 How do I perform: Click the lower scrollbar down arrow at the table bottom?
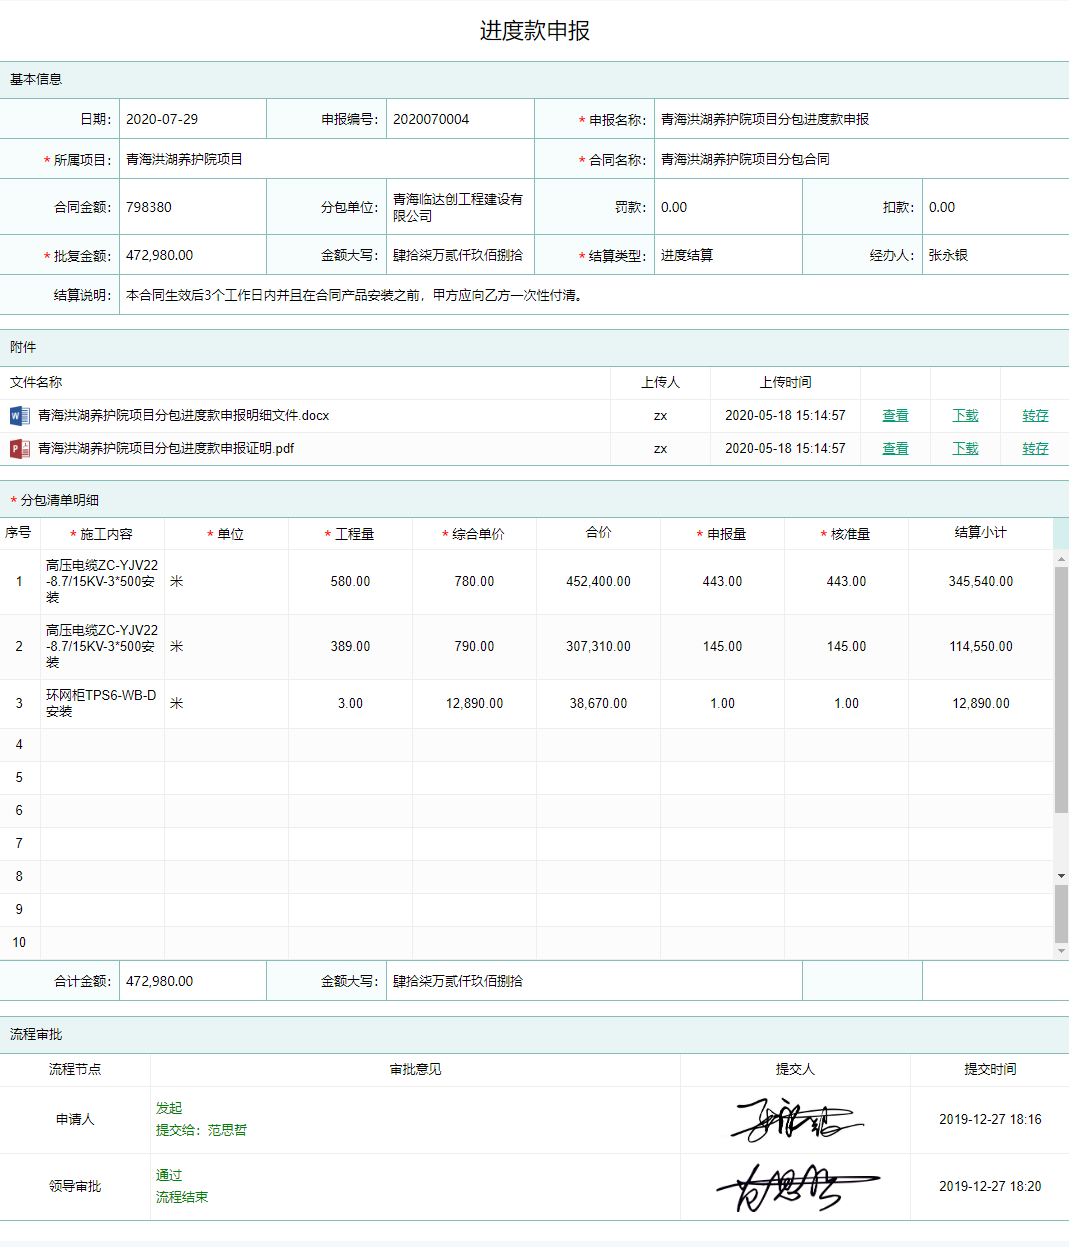click(x=1061, y=951)
